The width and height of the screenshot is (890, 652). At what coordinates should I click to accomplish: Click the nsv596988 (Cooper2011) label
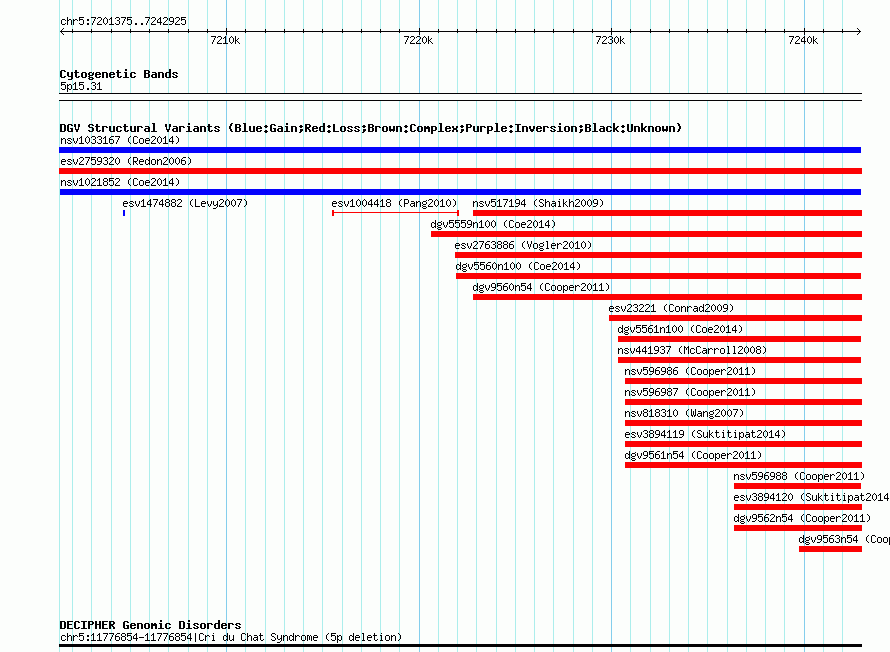click(799, 476)
